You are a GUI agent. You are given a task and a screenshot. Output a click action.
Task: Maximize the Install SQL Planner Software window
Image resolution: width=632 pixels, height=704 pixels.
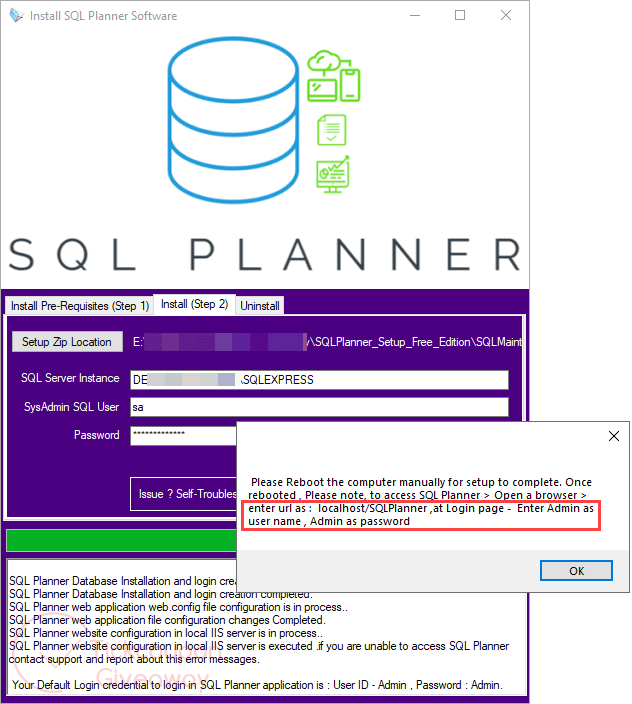point(460,15)
